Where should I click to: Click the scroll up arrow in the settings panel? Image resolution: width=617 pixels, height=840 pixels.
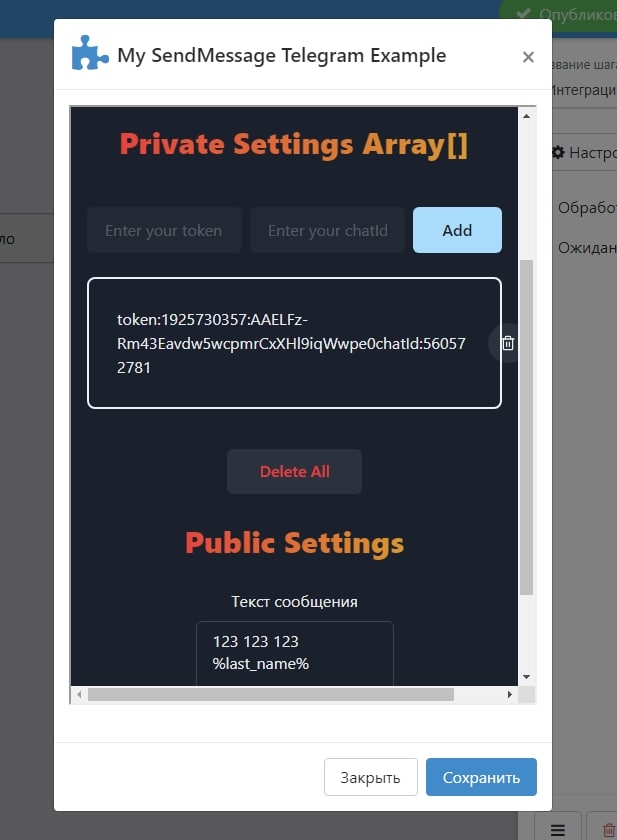click(527, 116)
